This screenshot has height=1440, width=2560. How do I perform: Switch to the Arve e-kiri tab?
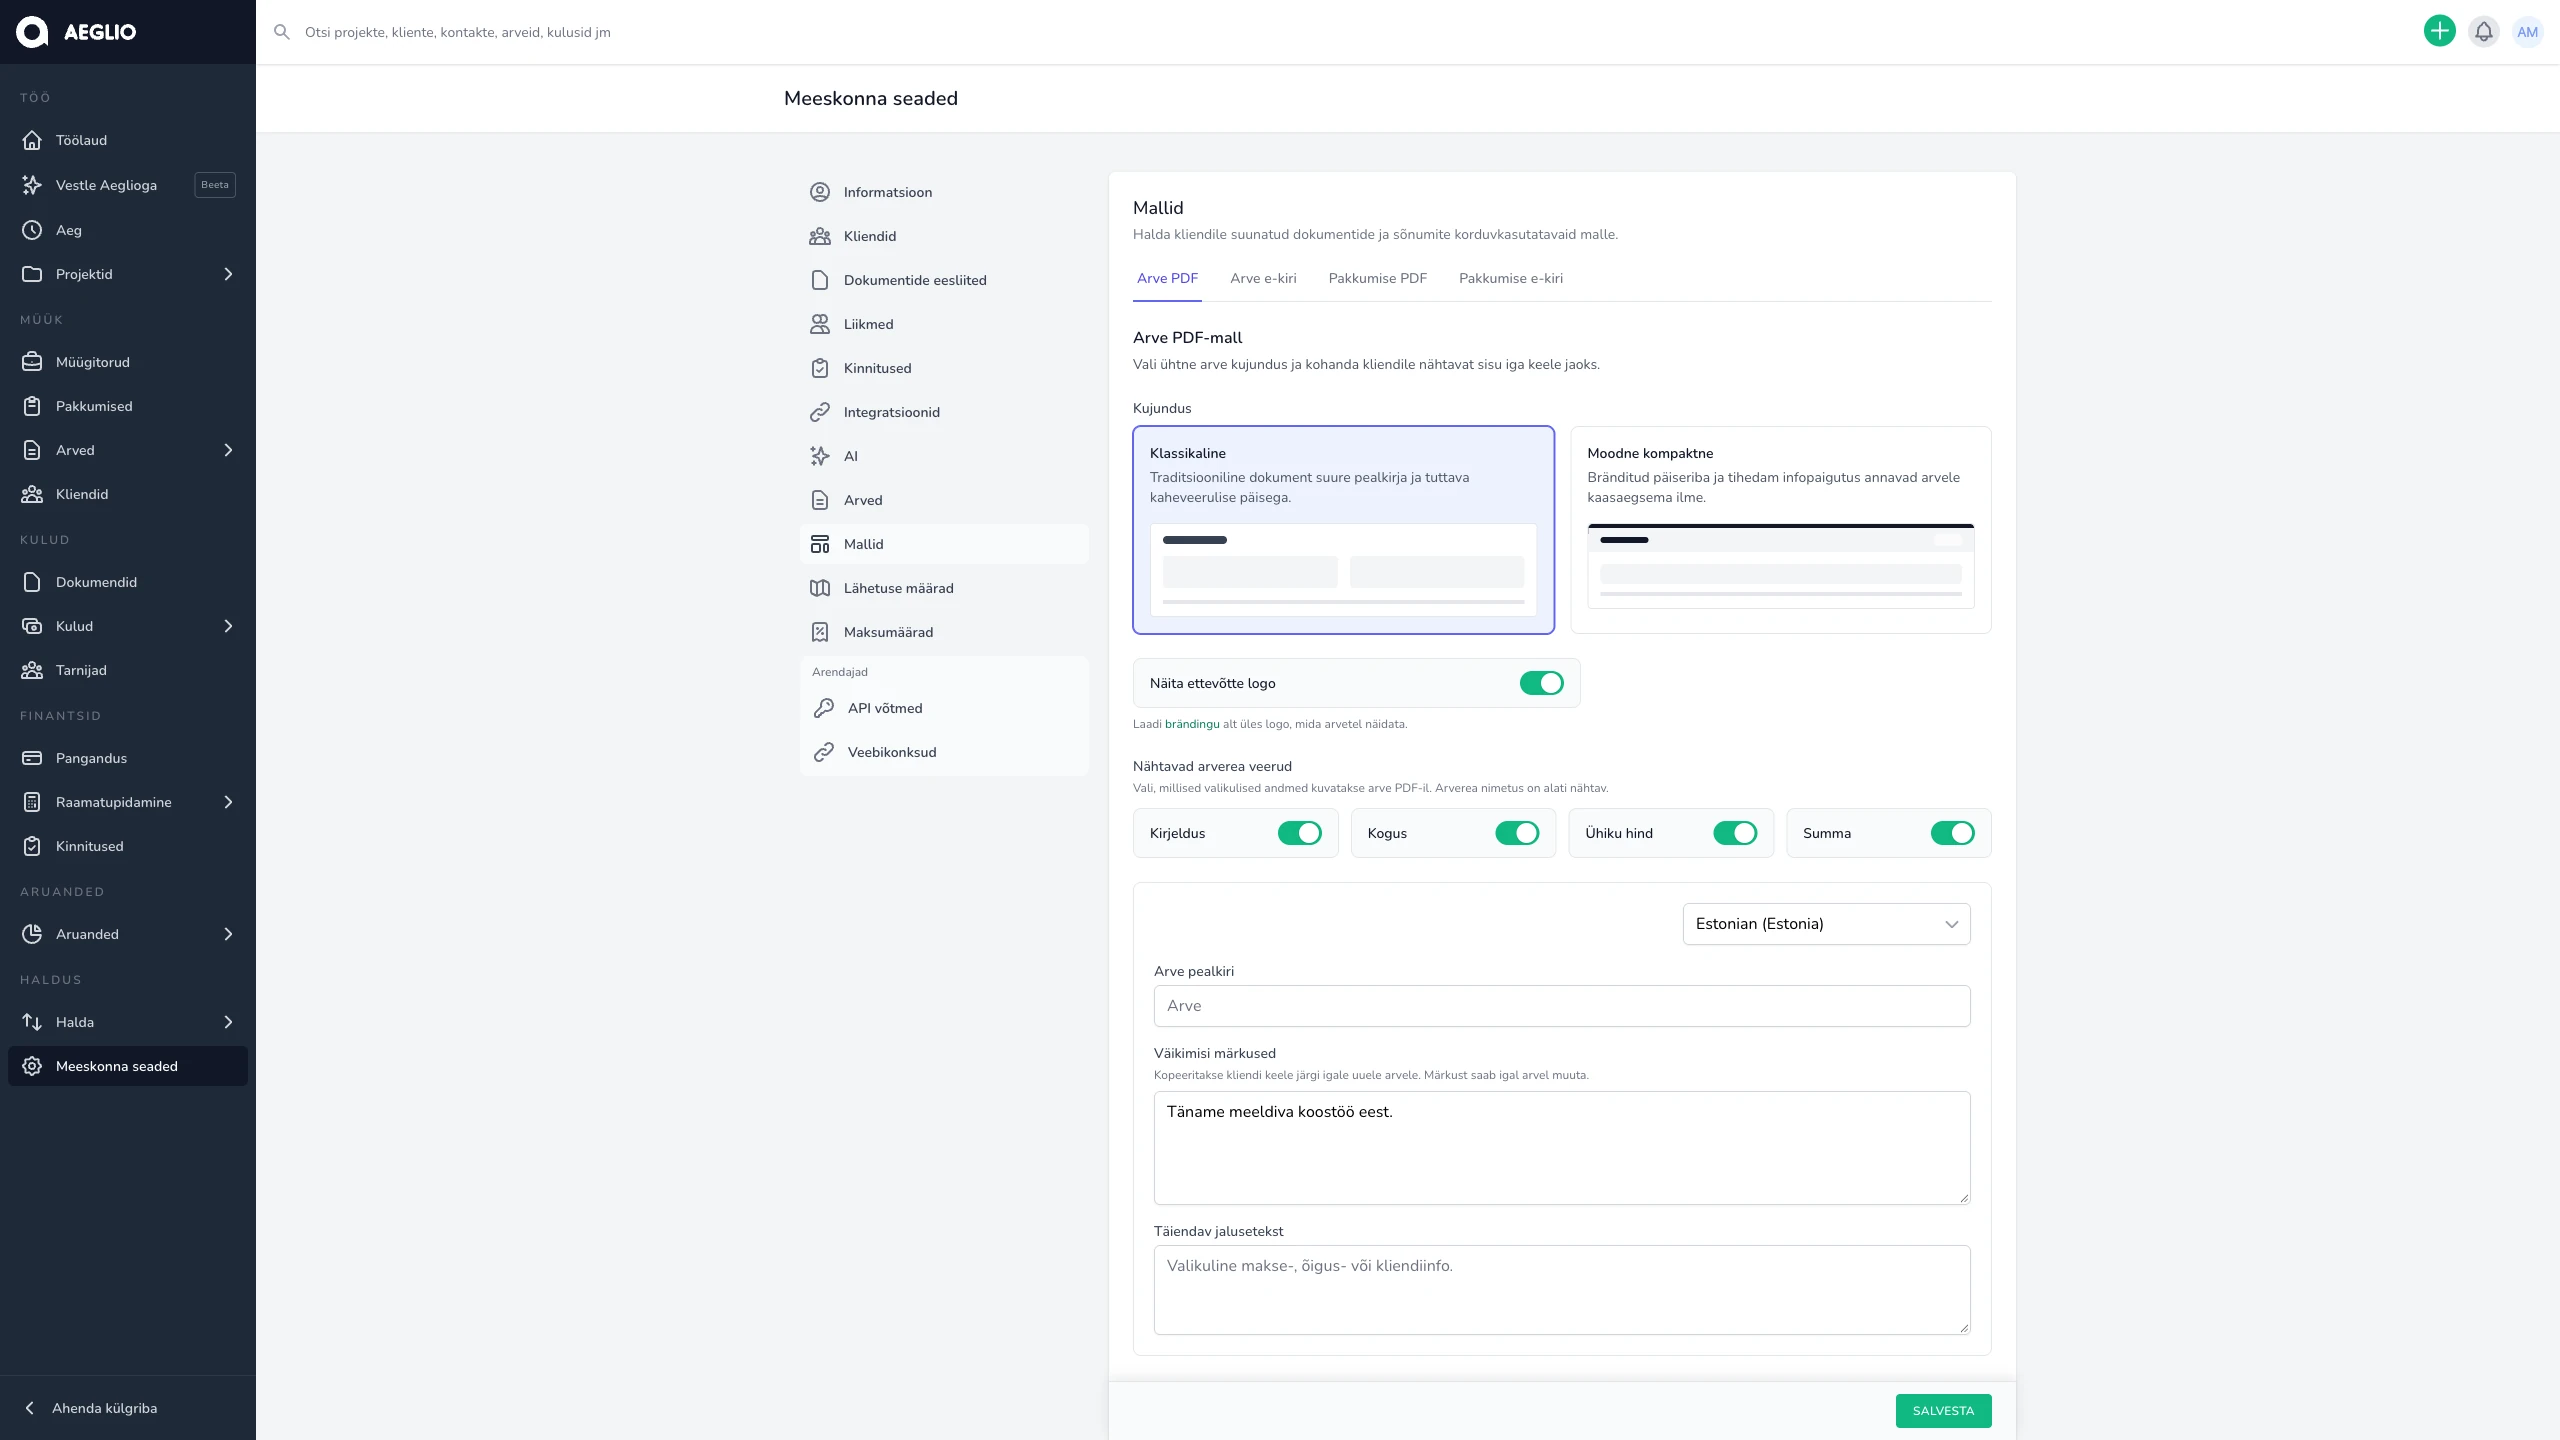click(x=1263, y=278)
